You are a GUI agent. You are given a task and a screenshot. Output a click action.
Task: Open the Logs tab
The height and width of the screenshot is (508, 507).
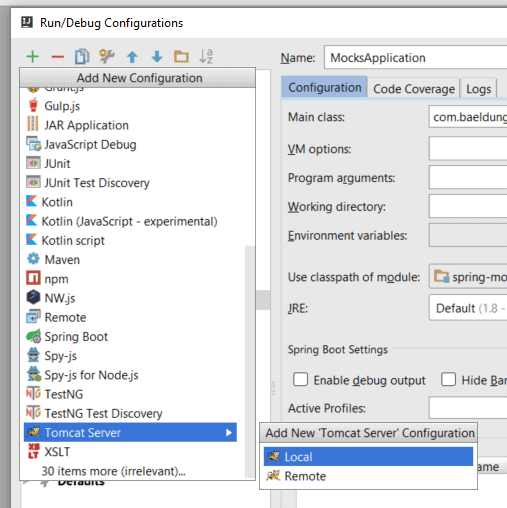[x=478, y=89]
